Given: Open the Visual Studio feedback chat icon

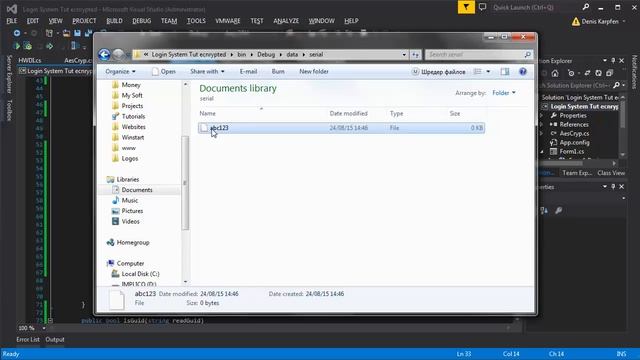Looking at the screenshot, I should [482, 7].
